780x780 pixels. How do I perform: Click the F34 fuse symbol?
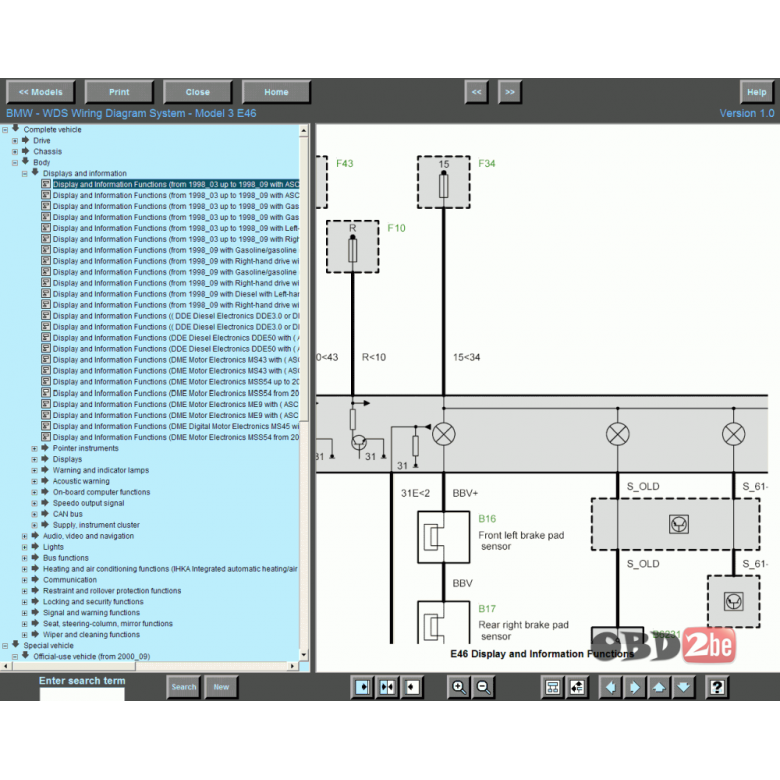tap(443, 182)
